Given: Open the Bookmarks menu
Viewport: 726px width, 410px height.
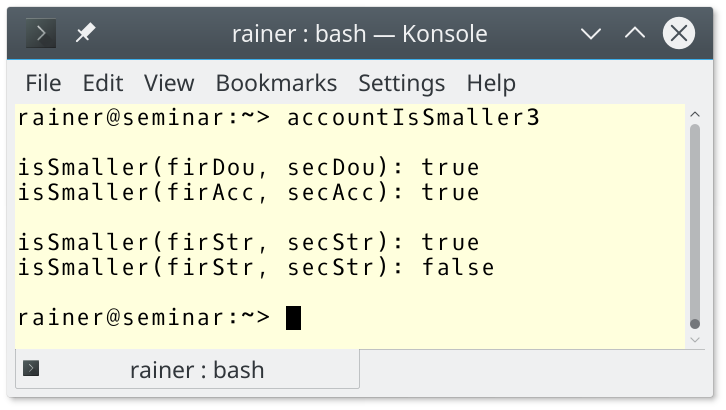Looking at the screenshot, I should (276, 83).
